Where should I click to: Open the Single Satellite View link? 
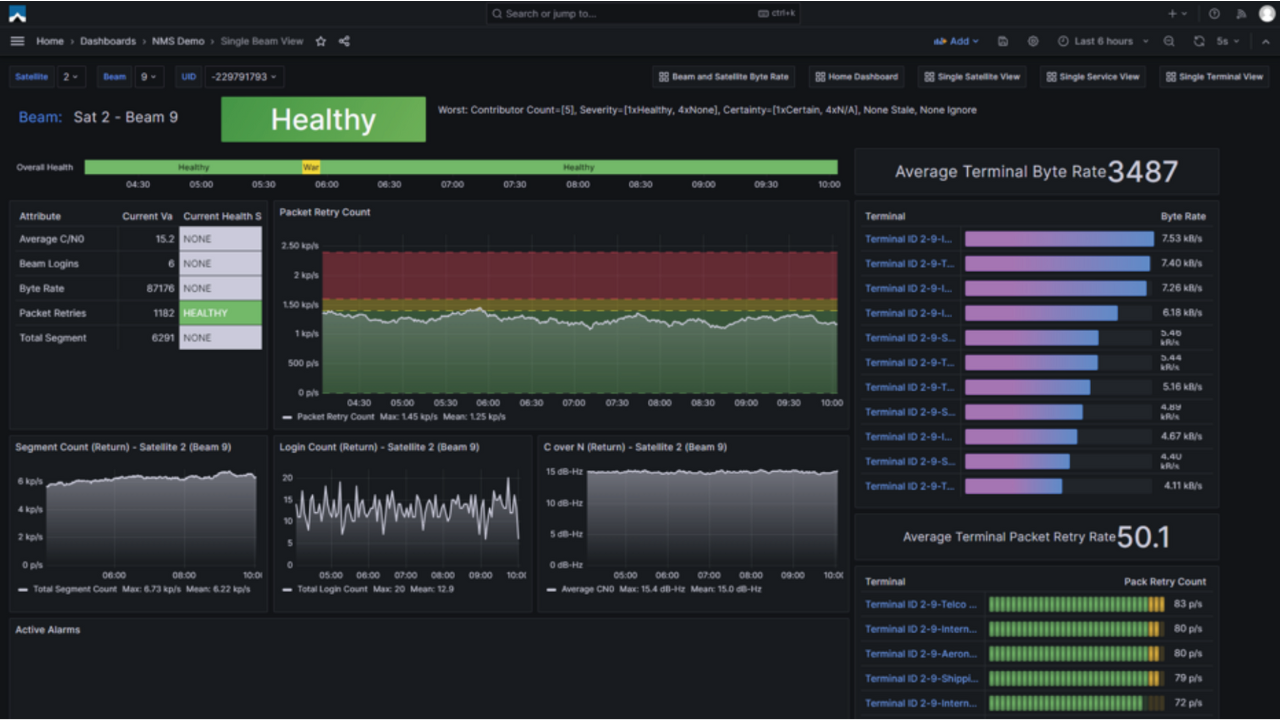(972, 77)
